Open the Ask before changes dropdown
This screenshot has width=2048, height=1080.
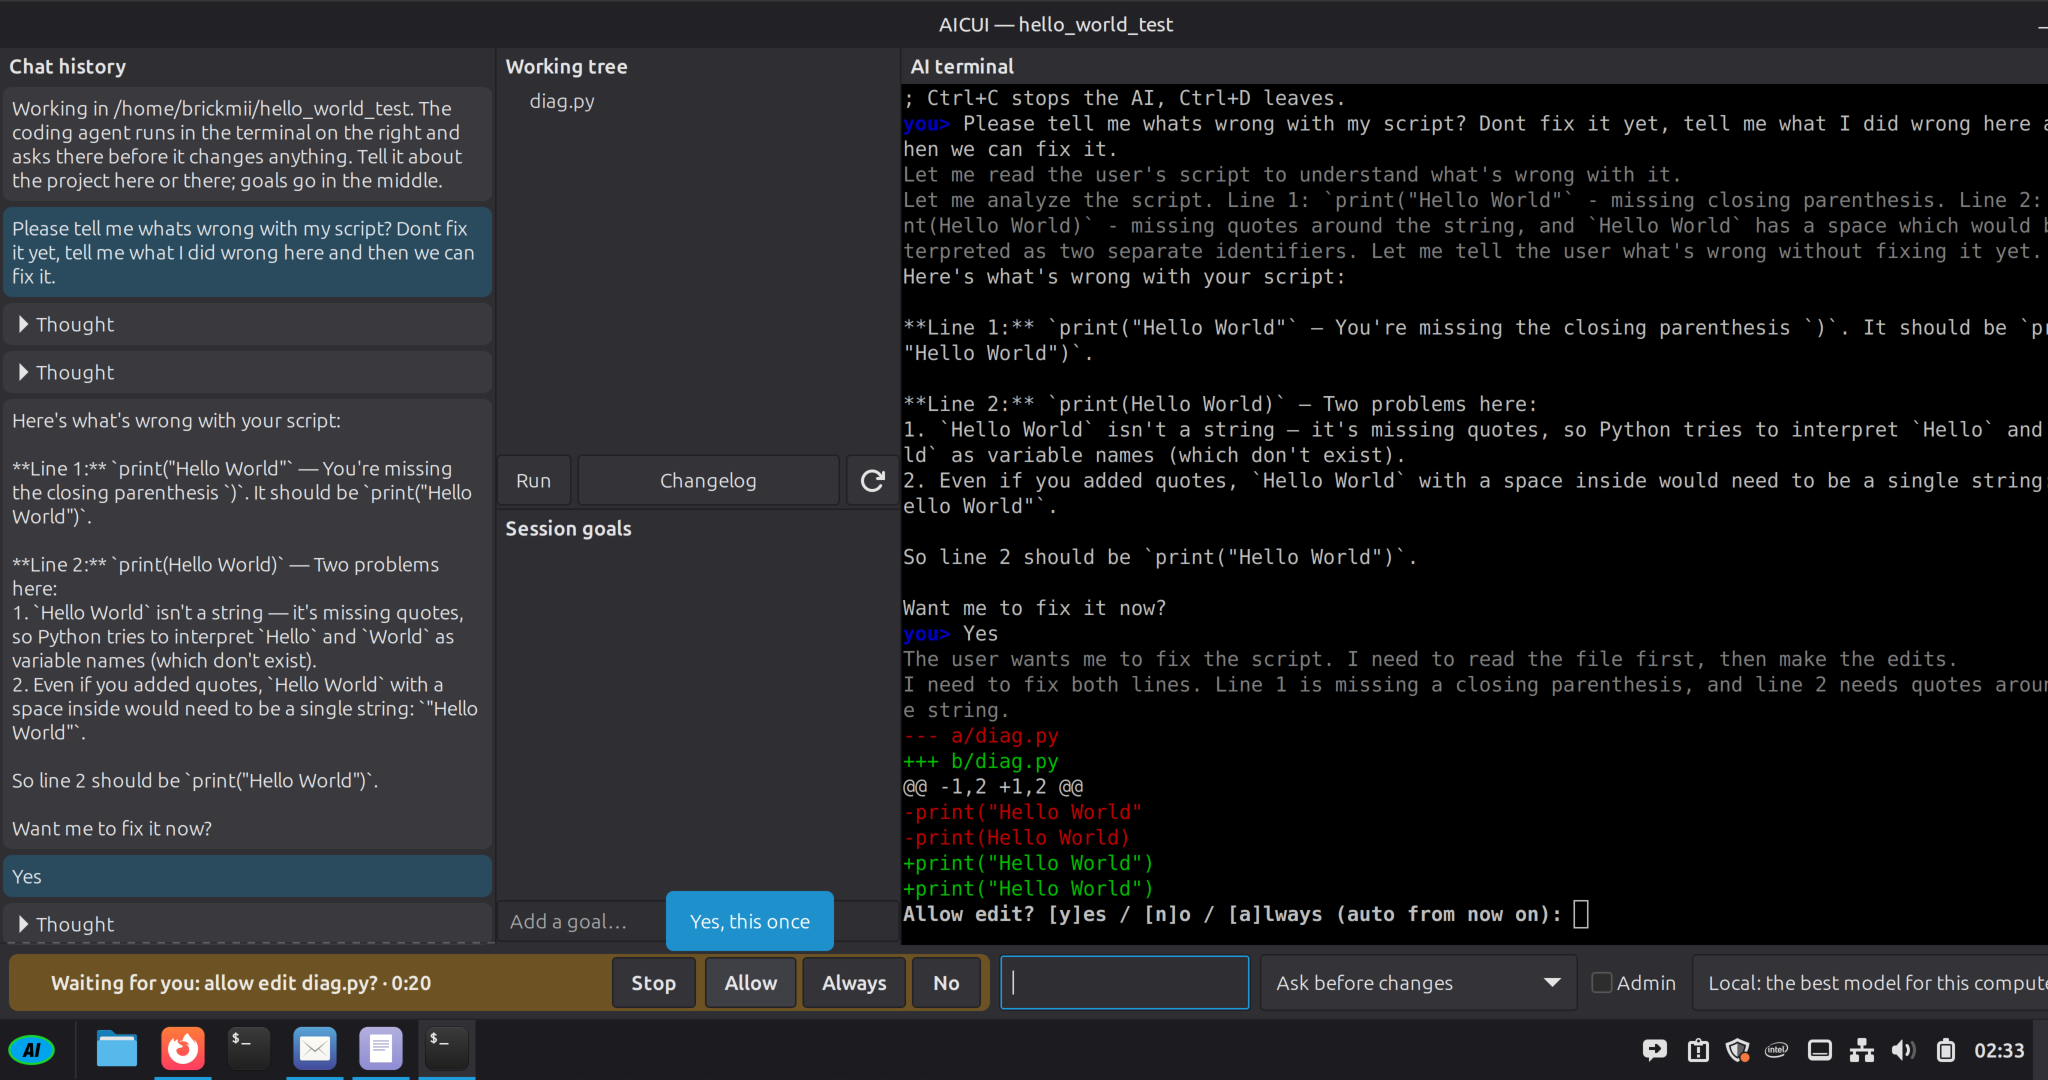(x=1418, y=983)
